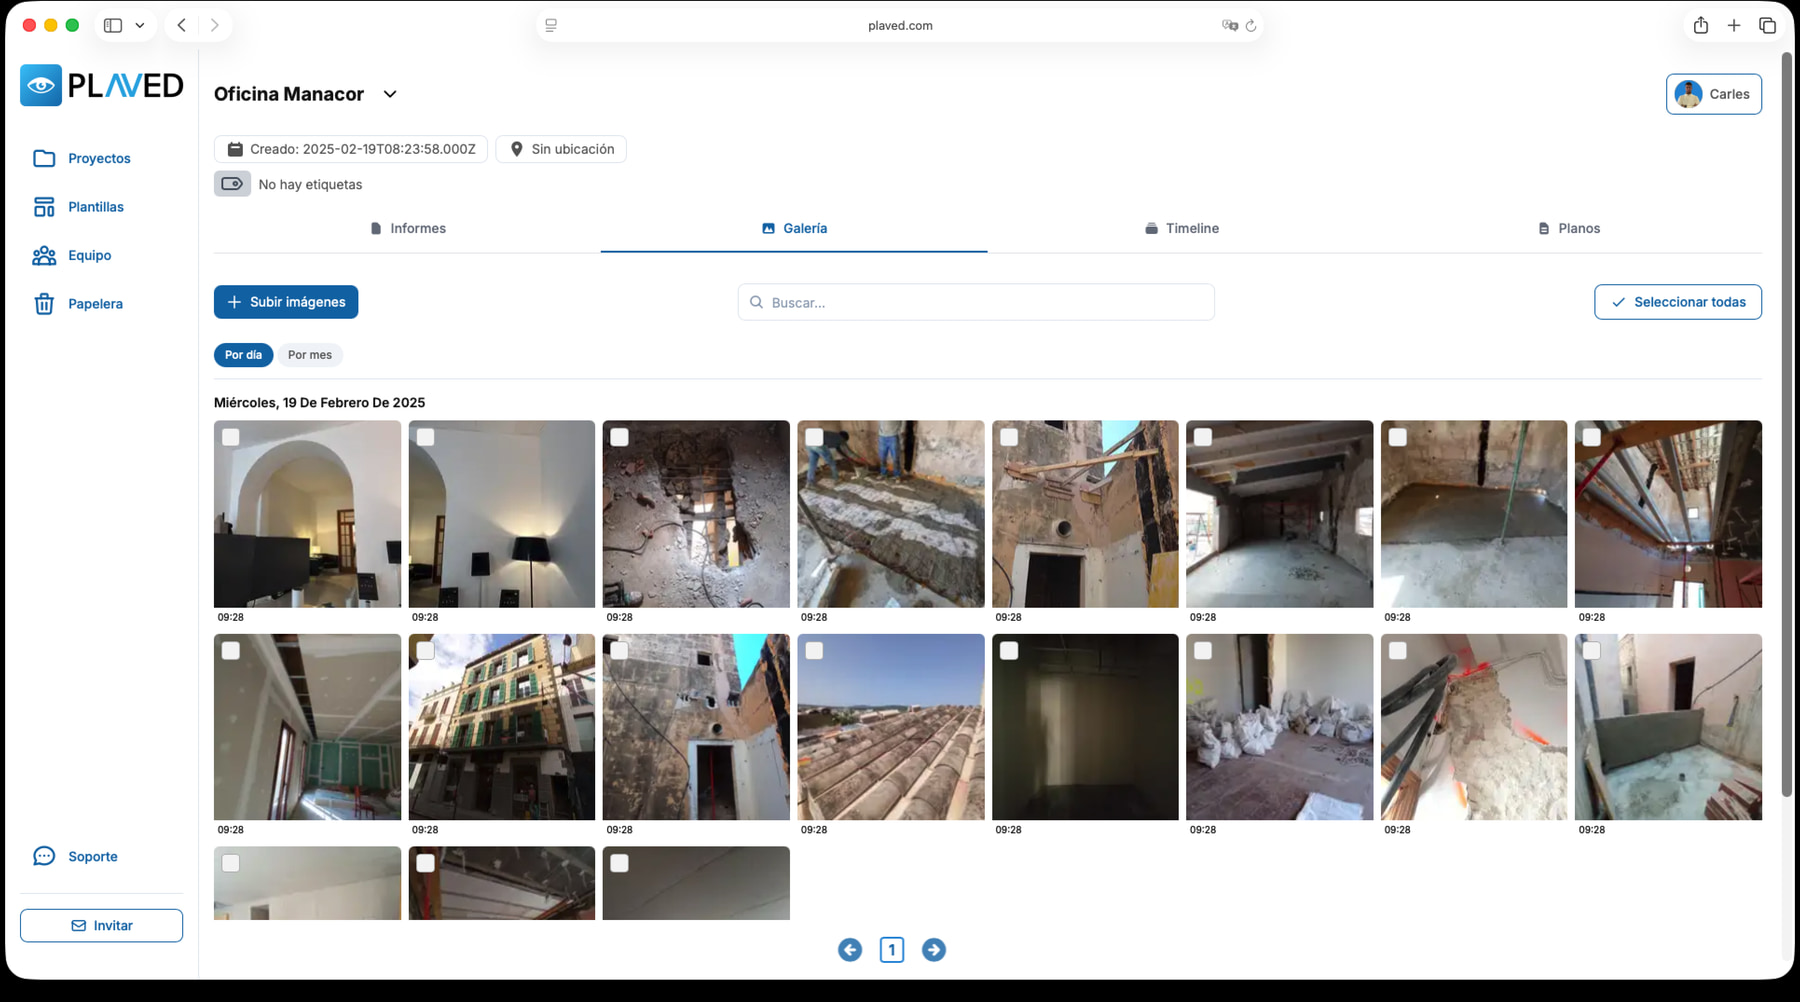Screen dimensions: 1800x1002
Task: Switch to the Planos tab
Action: tap(1568, 229)
